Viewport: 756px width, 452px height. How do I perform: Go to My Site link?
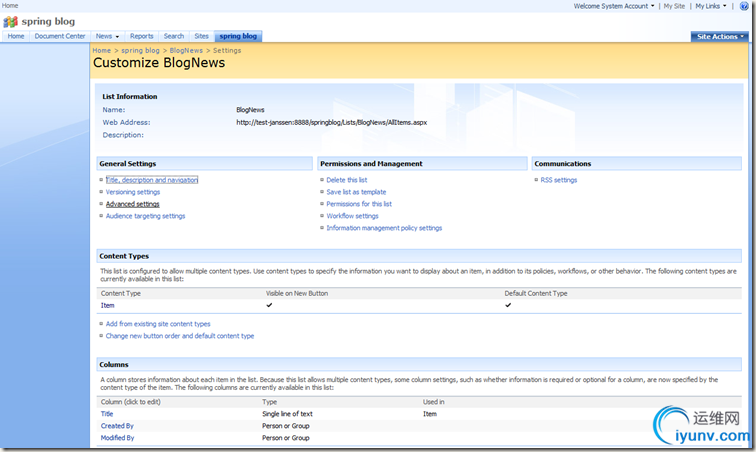click(x=674, y=6)
